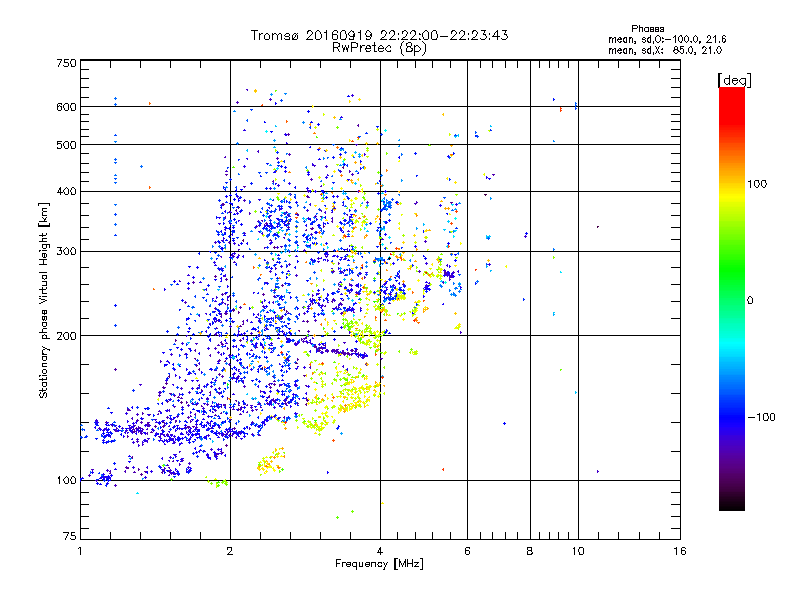Click the colorbar tick label "0"
Image resolution: width=800 pixels, height=600 pixels.
tap(749, 300)
